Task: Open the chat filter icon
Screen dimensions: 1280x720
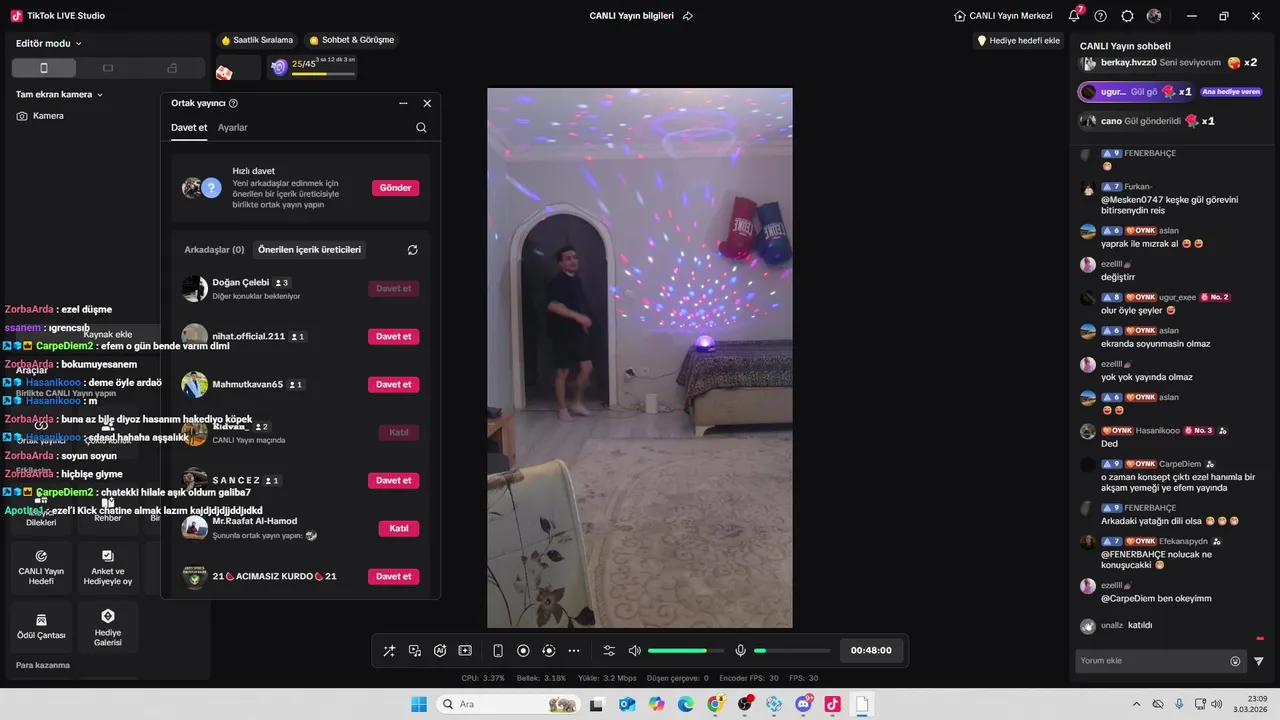Action: pos(1259,661)
